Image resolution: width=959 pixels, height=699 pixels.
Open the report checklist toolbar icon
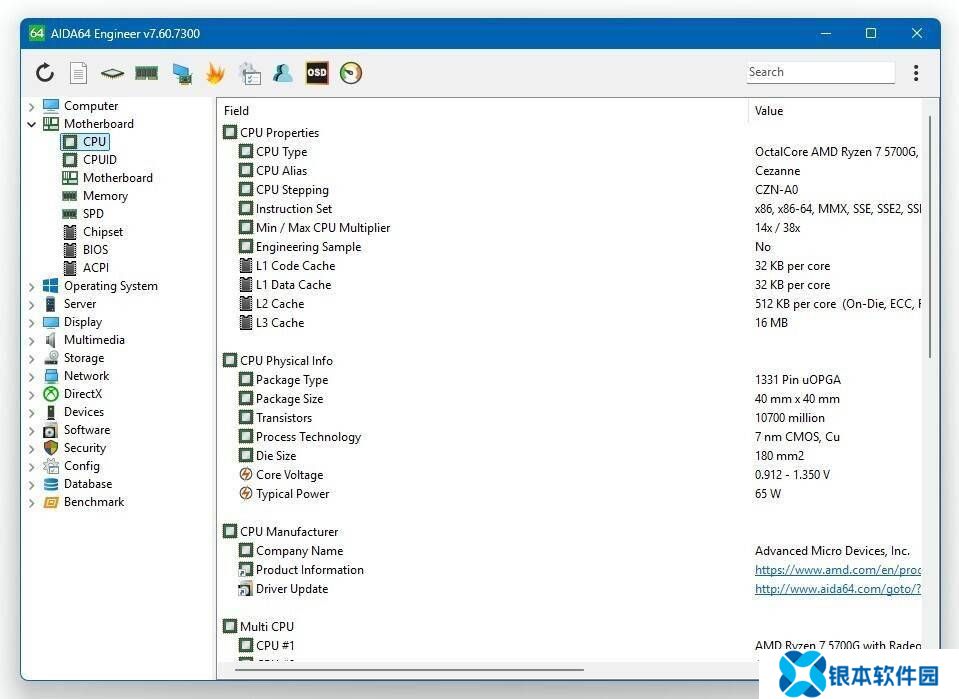pos(250,73)
